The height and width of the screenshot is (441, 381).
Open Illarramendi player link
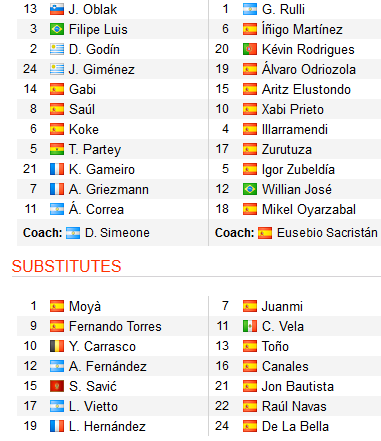click(x=295, y=129)
